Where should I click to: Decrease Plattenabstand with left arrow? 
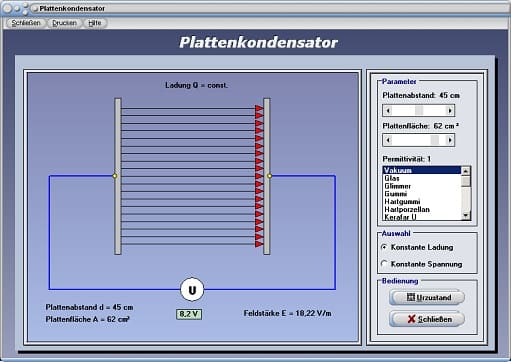388,111
